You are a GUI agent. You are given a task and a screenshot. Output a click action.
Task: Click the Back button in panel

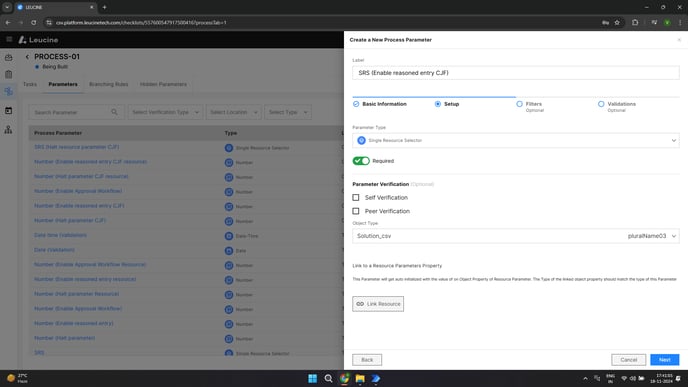[x=367, y=360]
